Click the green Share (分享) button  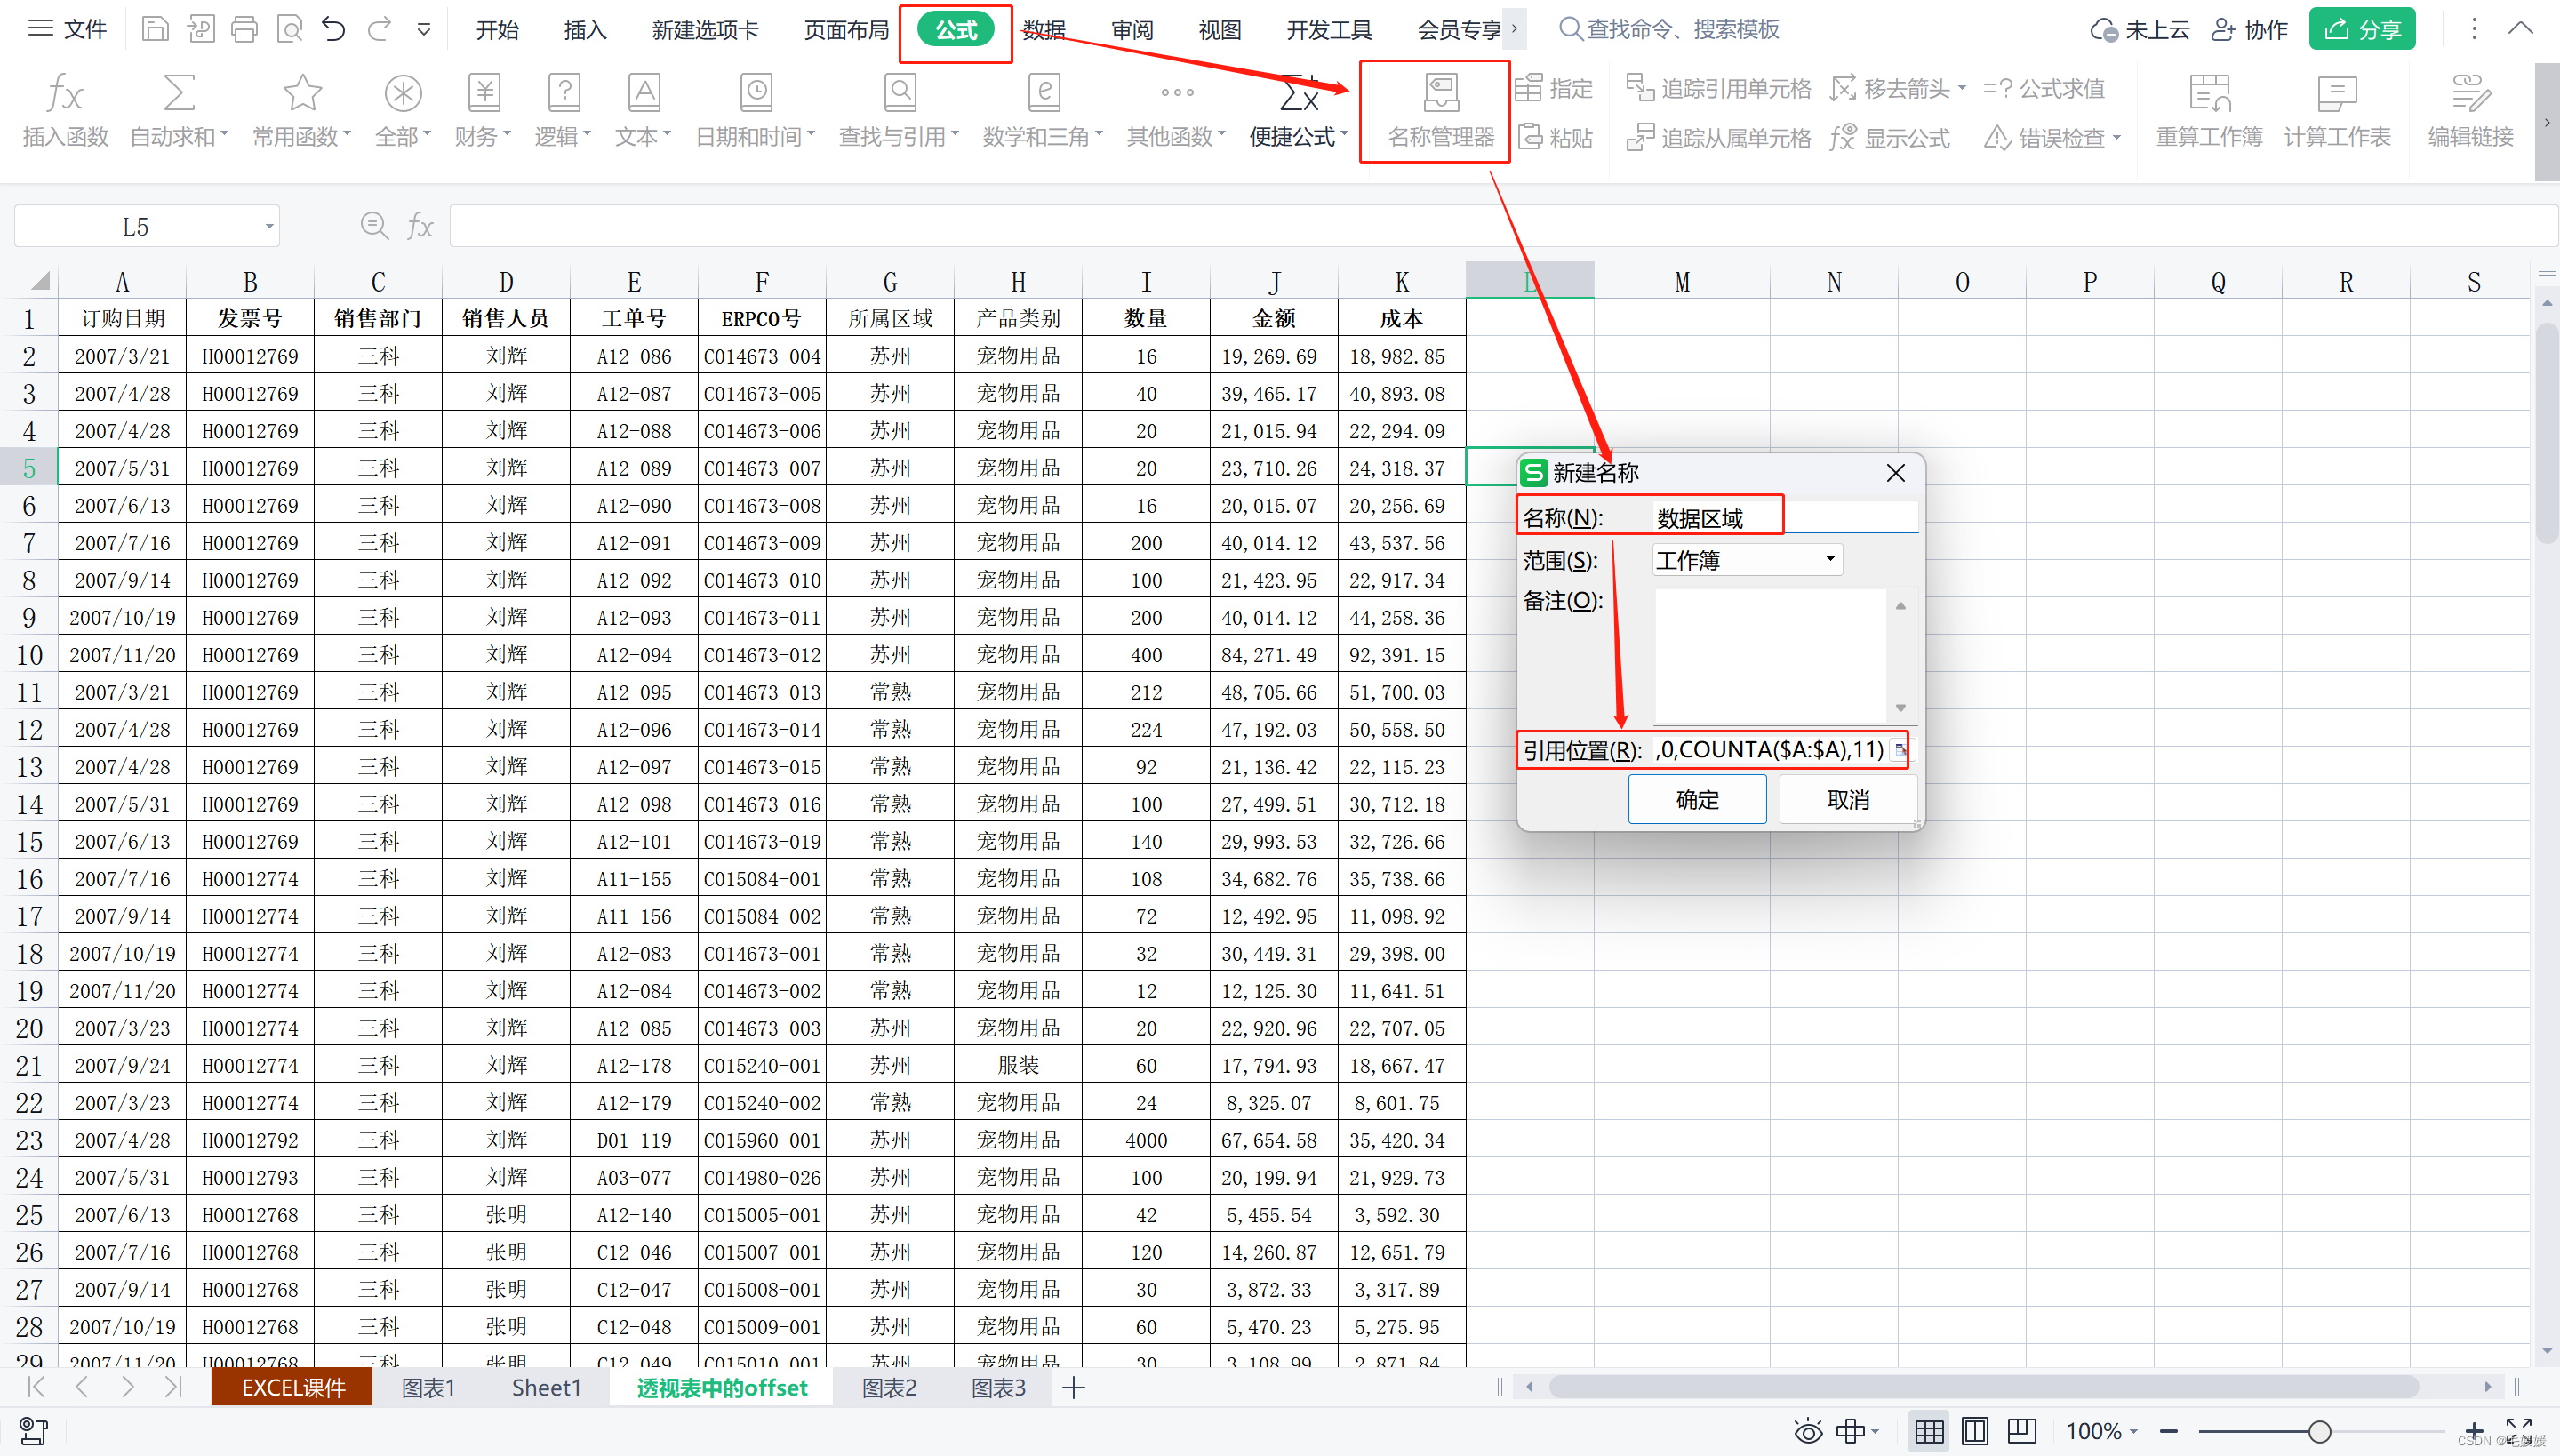[2362, 29]
